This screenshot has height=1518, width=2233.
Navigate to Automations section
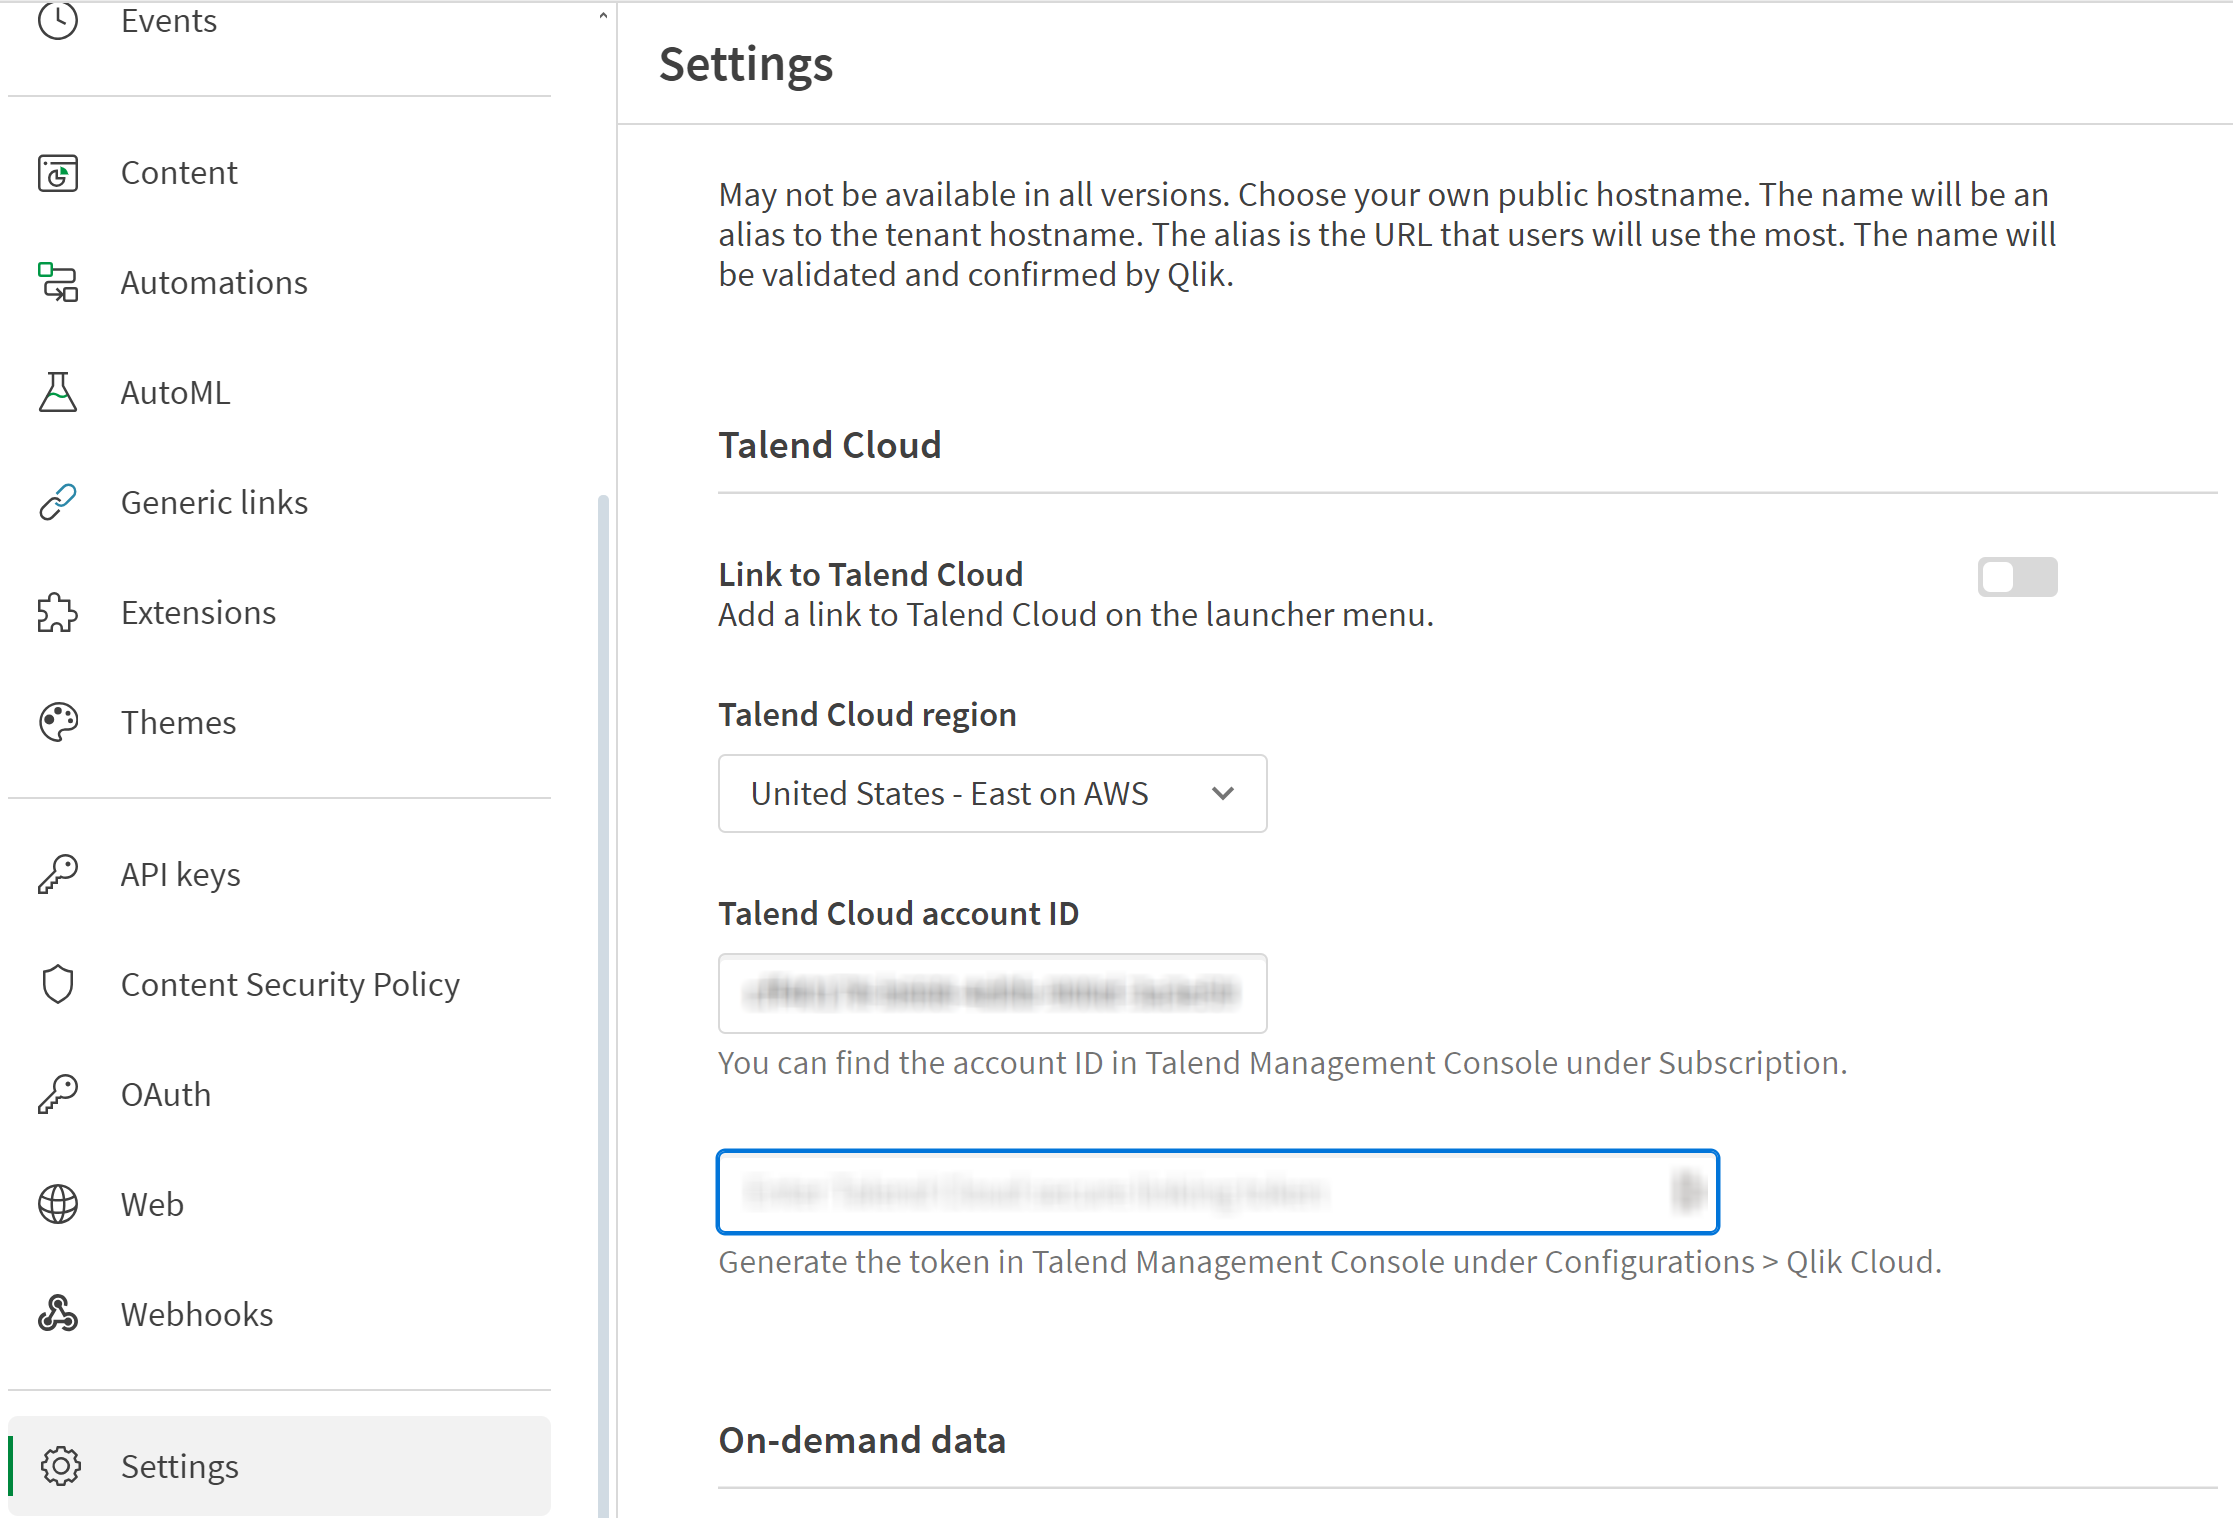pyautogui.click(x=213, y=281)
